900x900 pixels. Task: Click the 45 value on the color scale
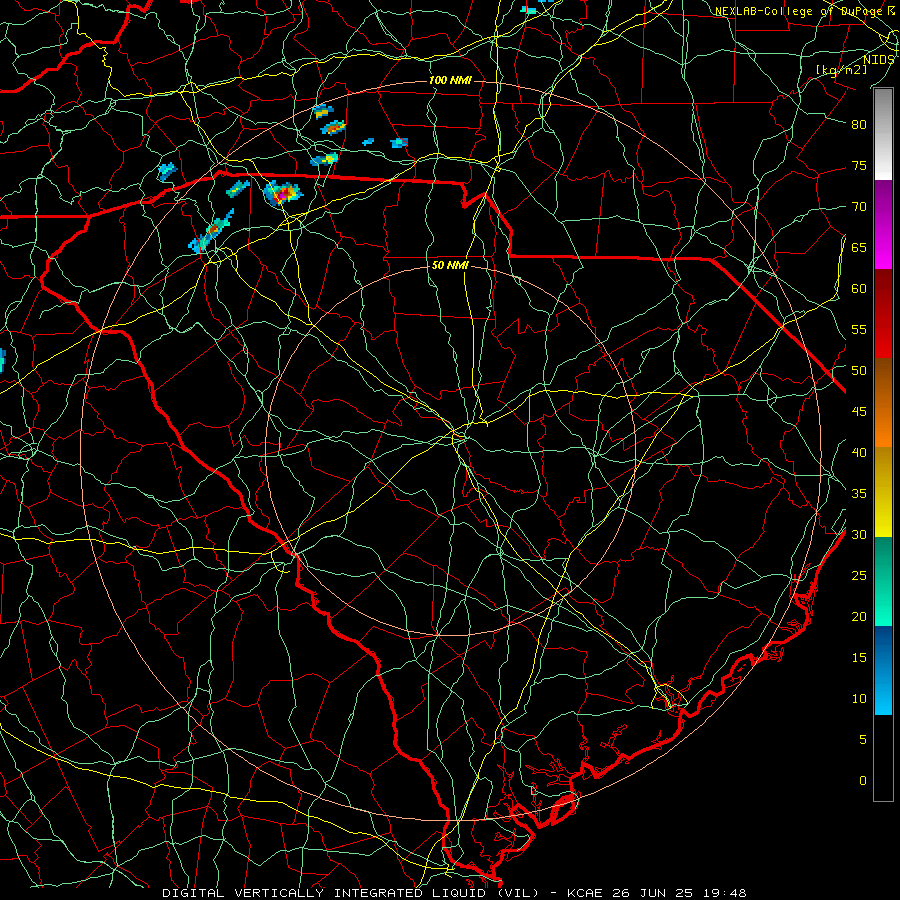click(x=859, y=412)
